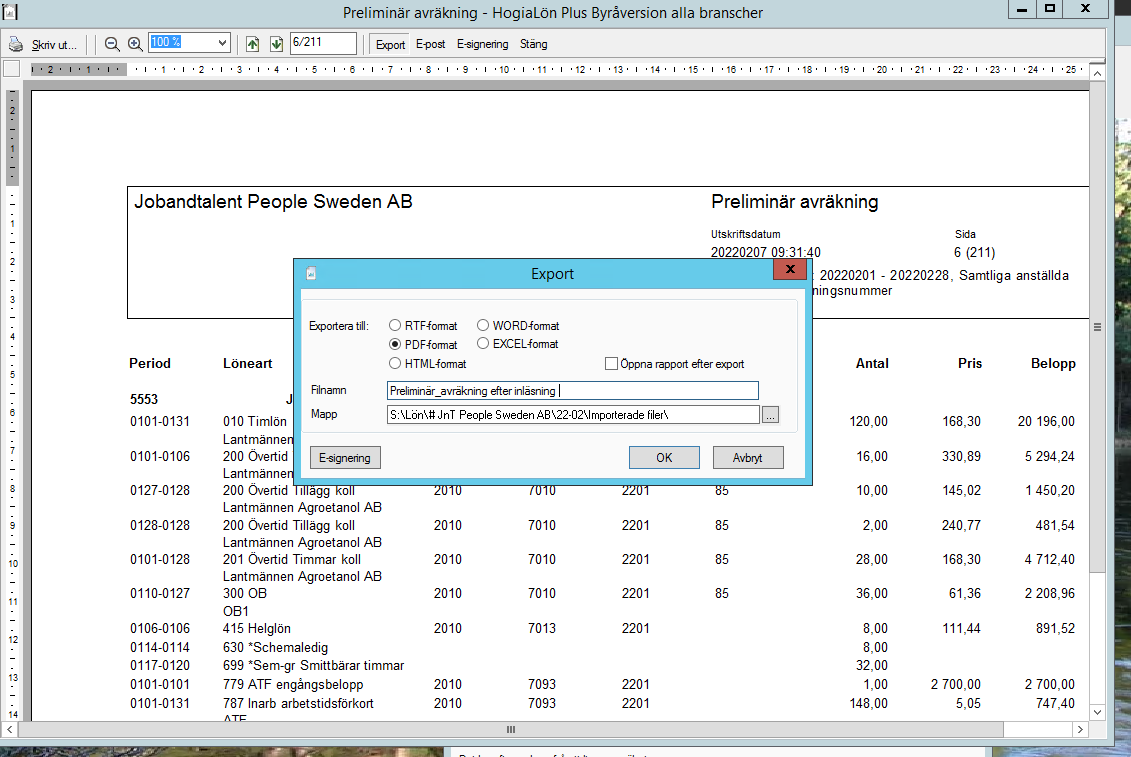Open the zoom percentage dropdown
1131x757 pixels.
tap(222, 43)
